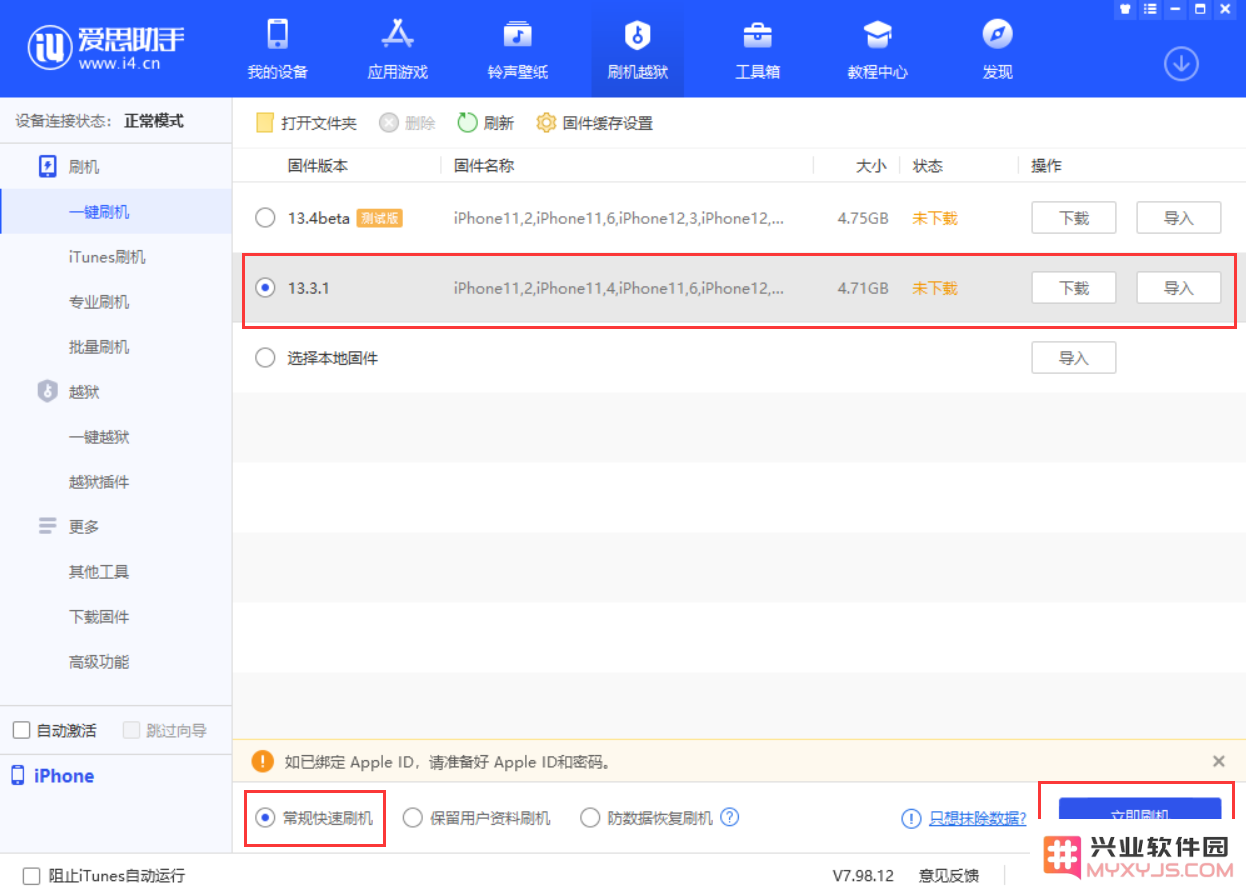
Task: Click the 意见反馈 link in status bar
Action: 949,875
